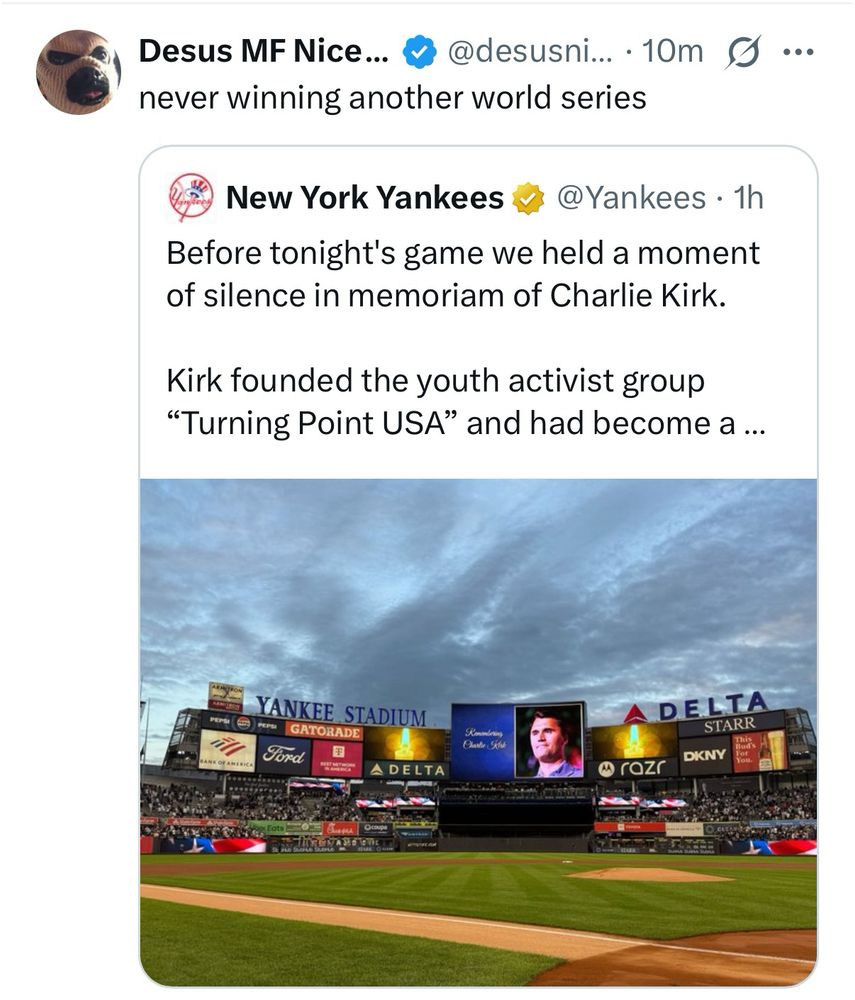
Task: Open Desus MF Nice profile avatar
Action: pos(78,72)
